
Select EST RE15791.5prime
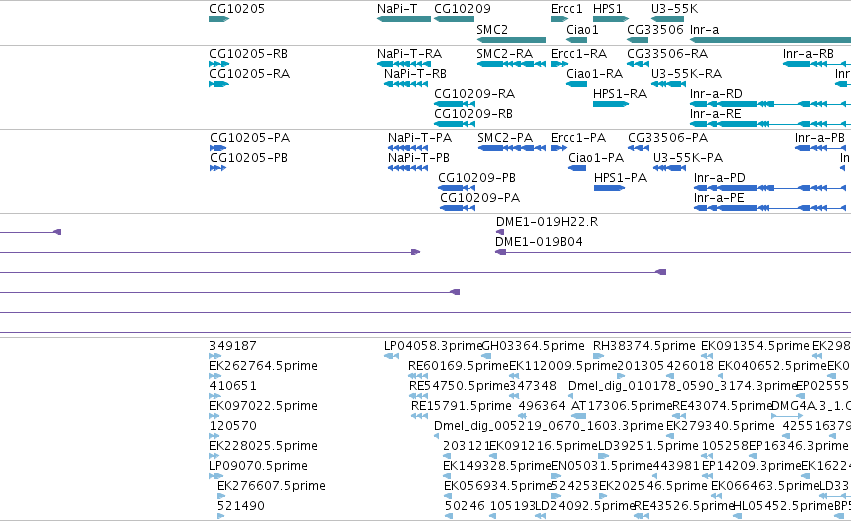coord(420,416)
